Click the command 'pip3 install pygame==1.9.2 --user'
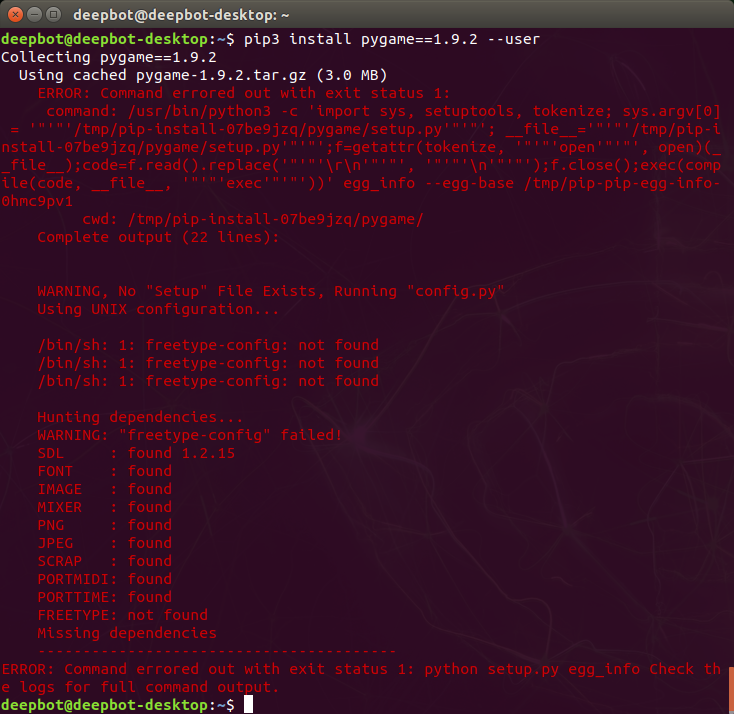 [x=391, y=39]
